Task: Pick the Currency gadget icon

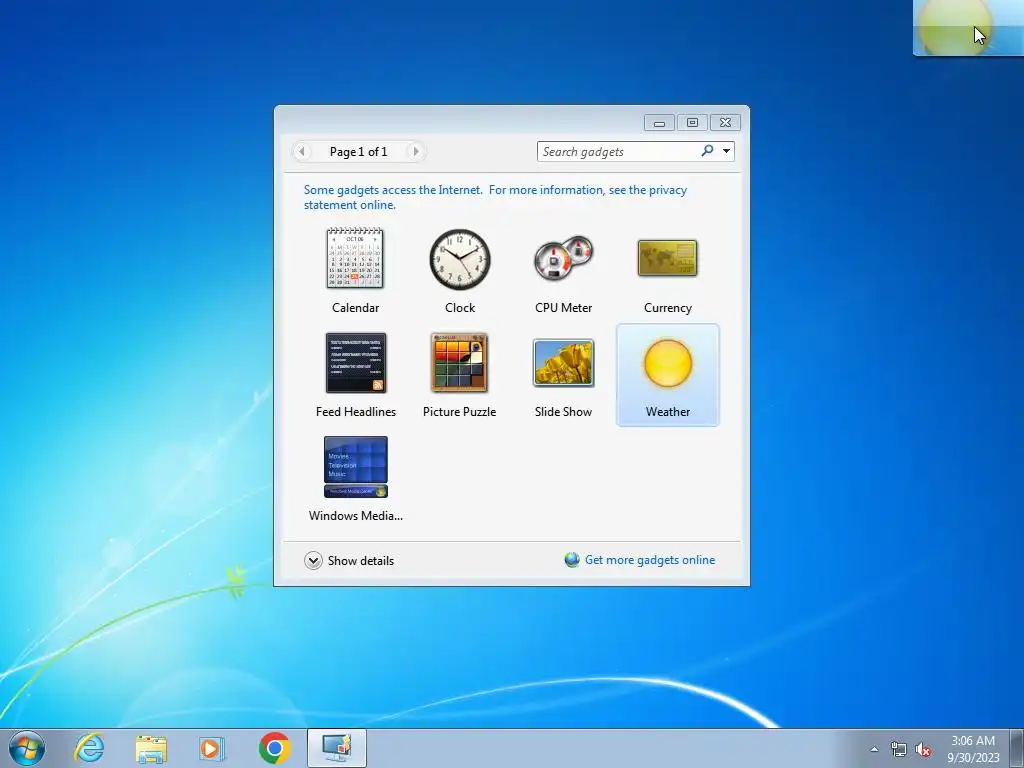Action: (x=667, y=258)
